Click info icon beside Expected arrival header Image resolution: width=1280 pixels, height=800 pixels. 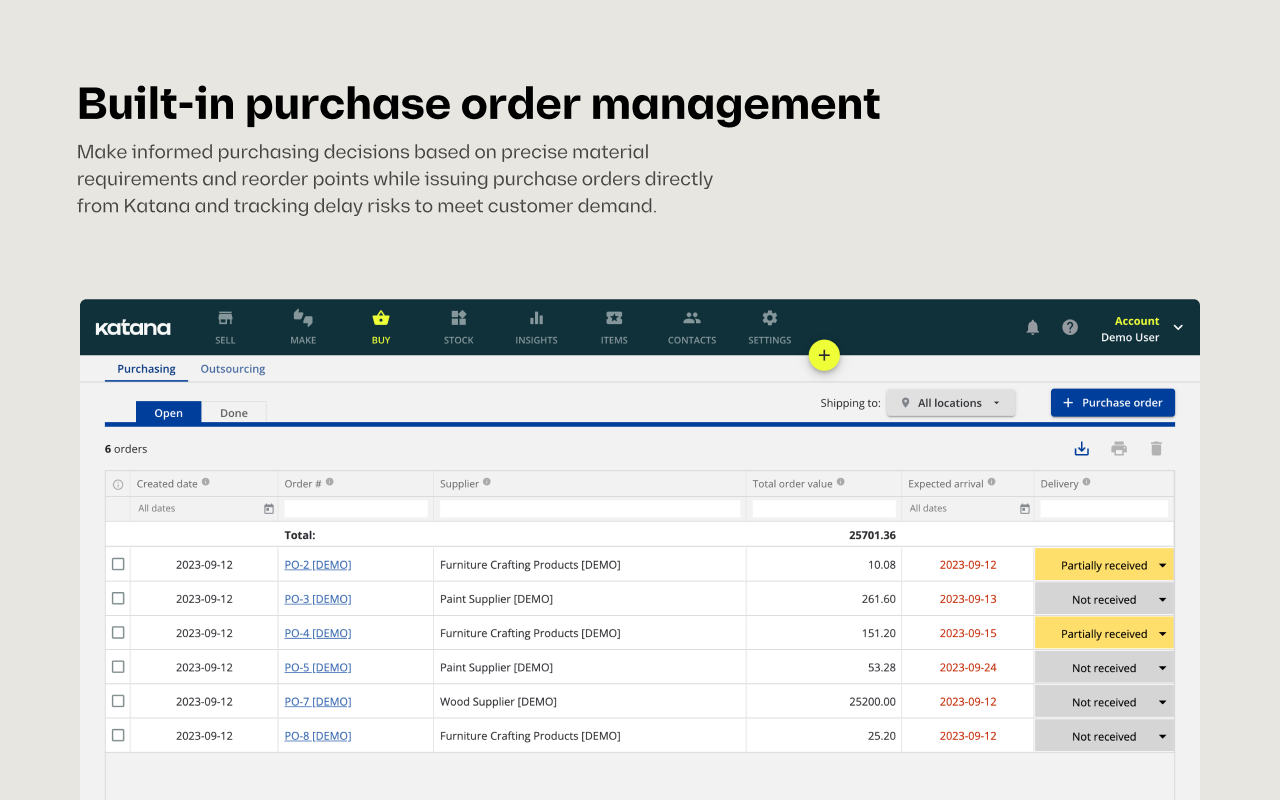click(992, 482)
